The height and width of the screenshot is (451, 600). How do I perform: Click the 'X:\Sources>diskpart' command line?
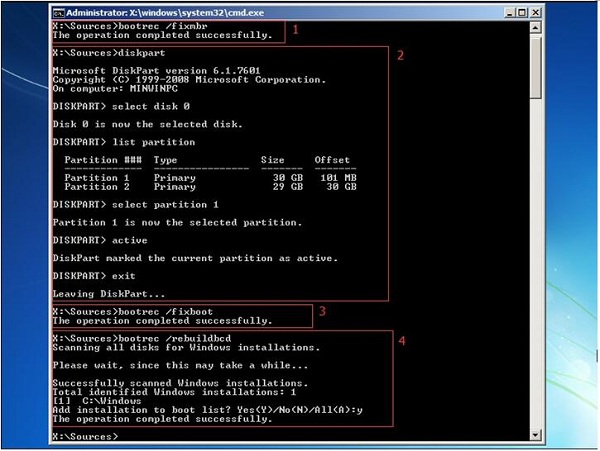tap(109, 53)
